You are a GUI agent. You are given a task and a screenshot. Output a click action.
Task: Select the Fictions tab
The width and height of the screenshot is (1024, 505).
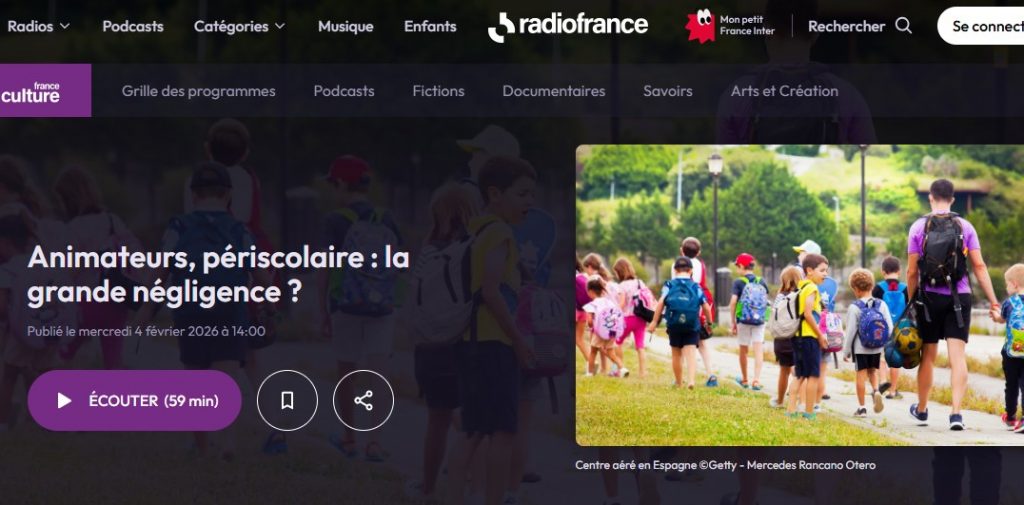point(438,91)
